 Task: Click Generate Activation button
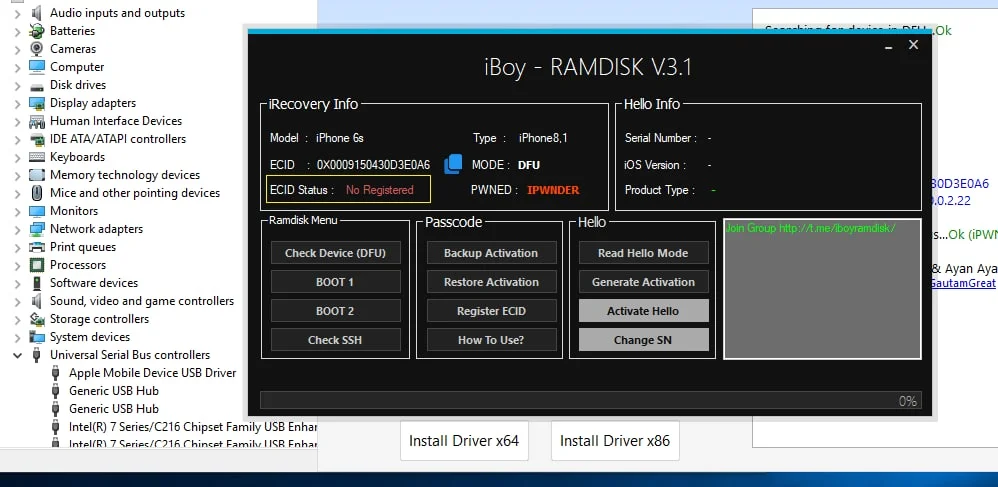[x=643, y=282]
